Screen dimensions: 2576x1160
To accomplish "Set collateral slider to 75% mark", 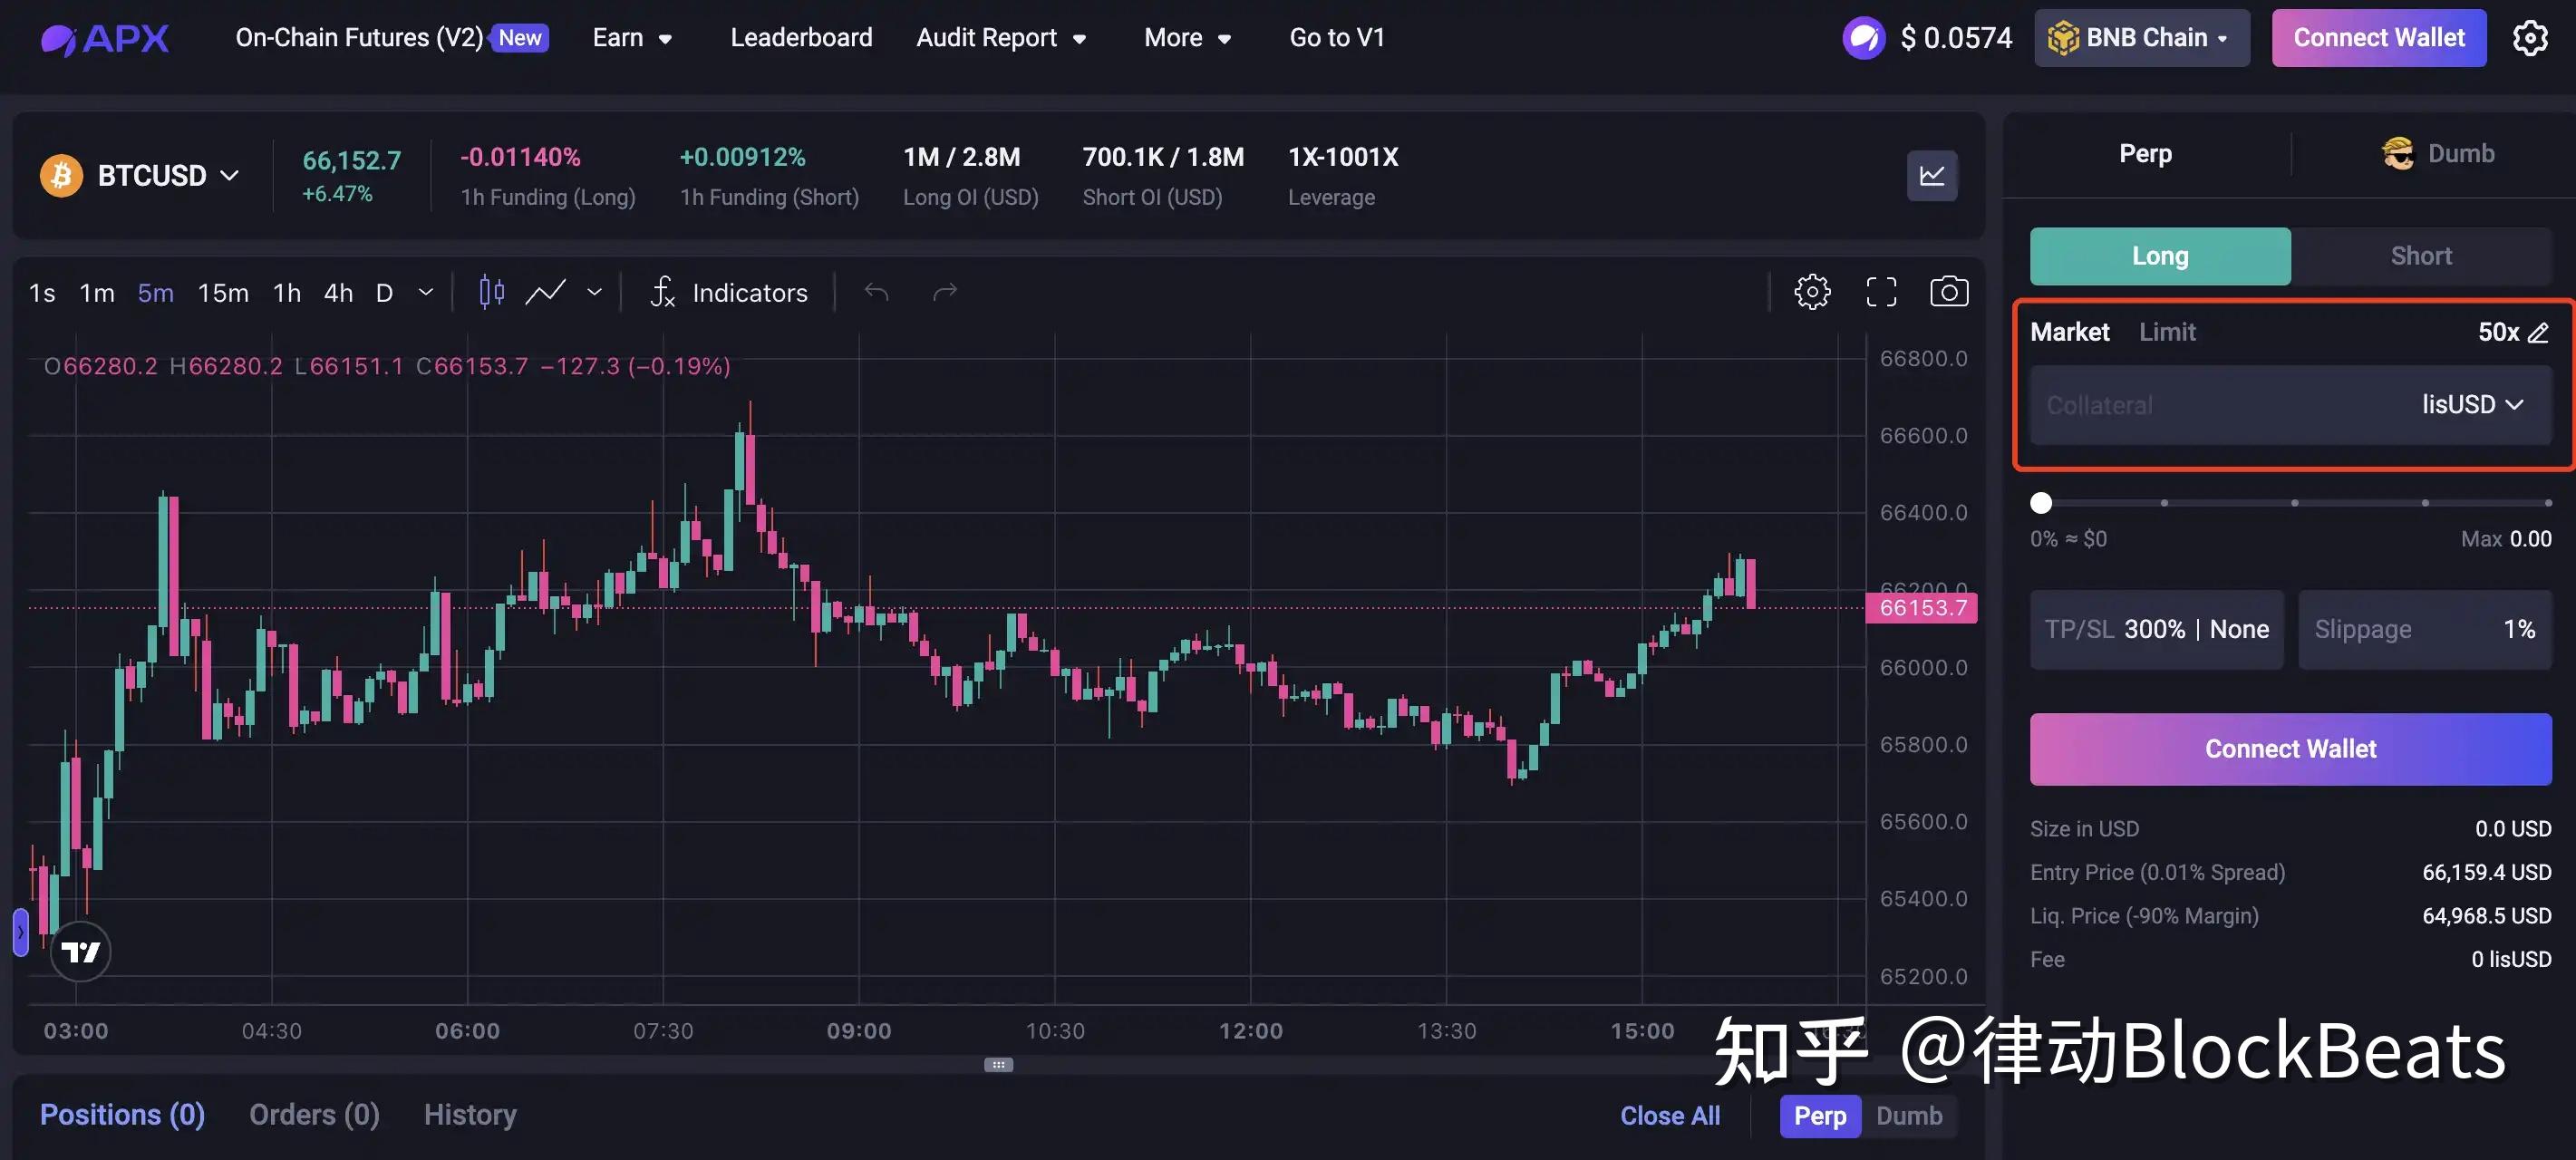I will coord(2425,503).
